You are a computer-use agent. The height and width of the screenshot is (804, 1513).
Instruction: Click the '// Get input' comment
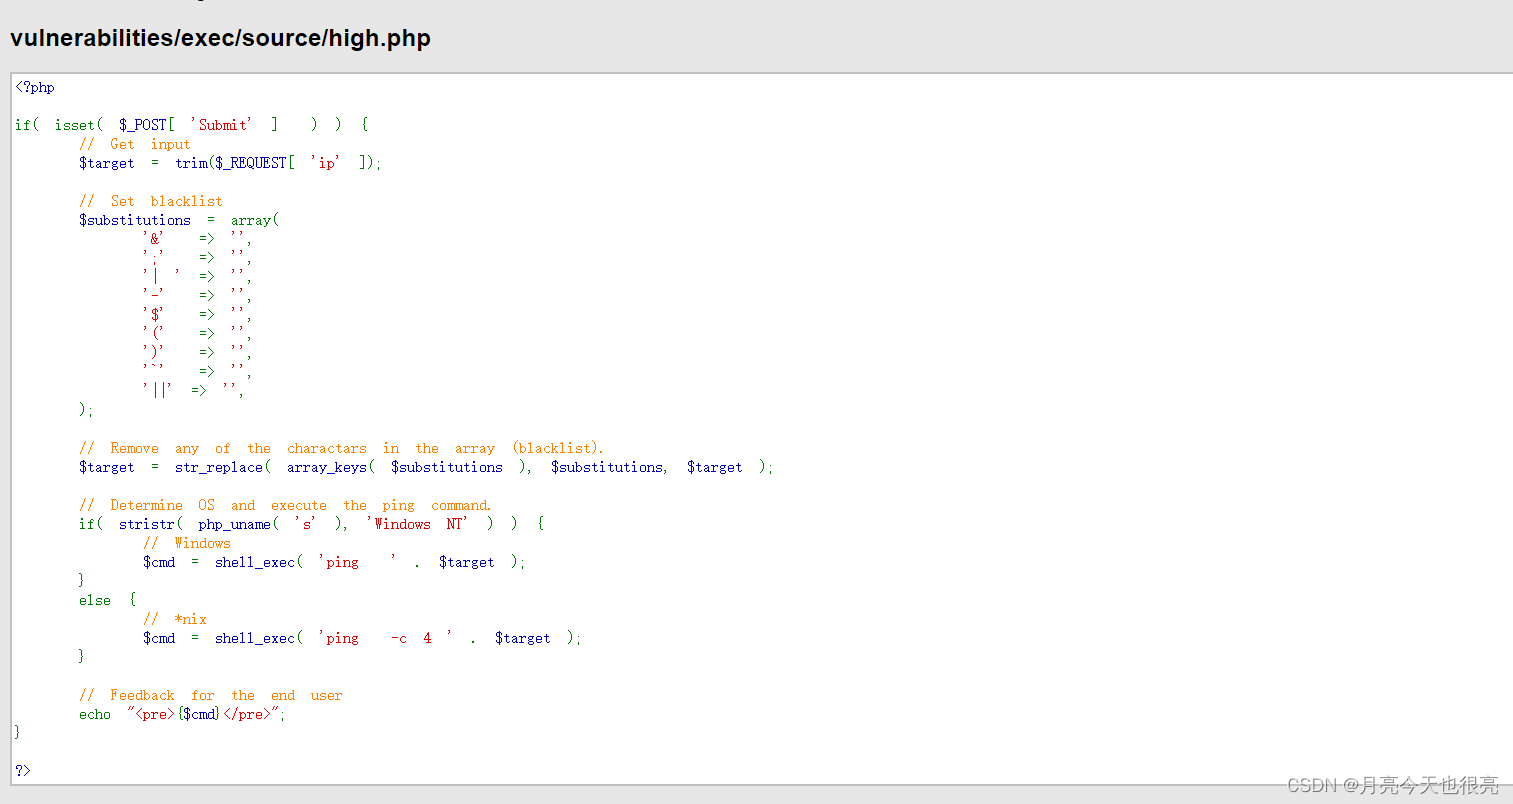(x=135, y=144)
